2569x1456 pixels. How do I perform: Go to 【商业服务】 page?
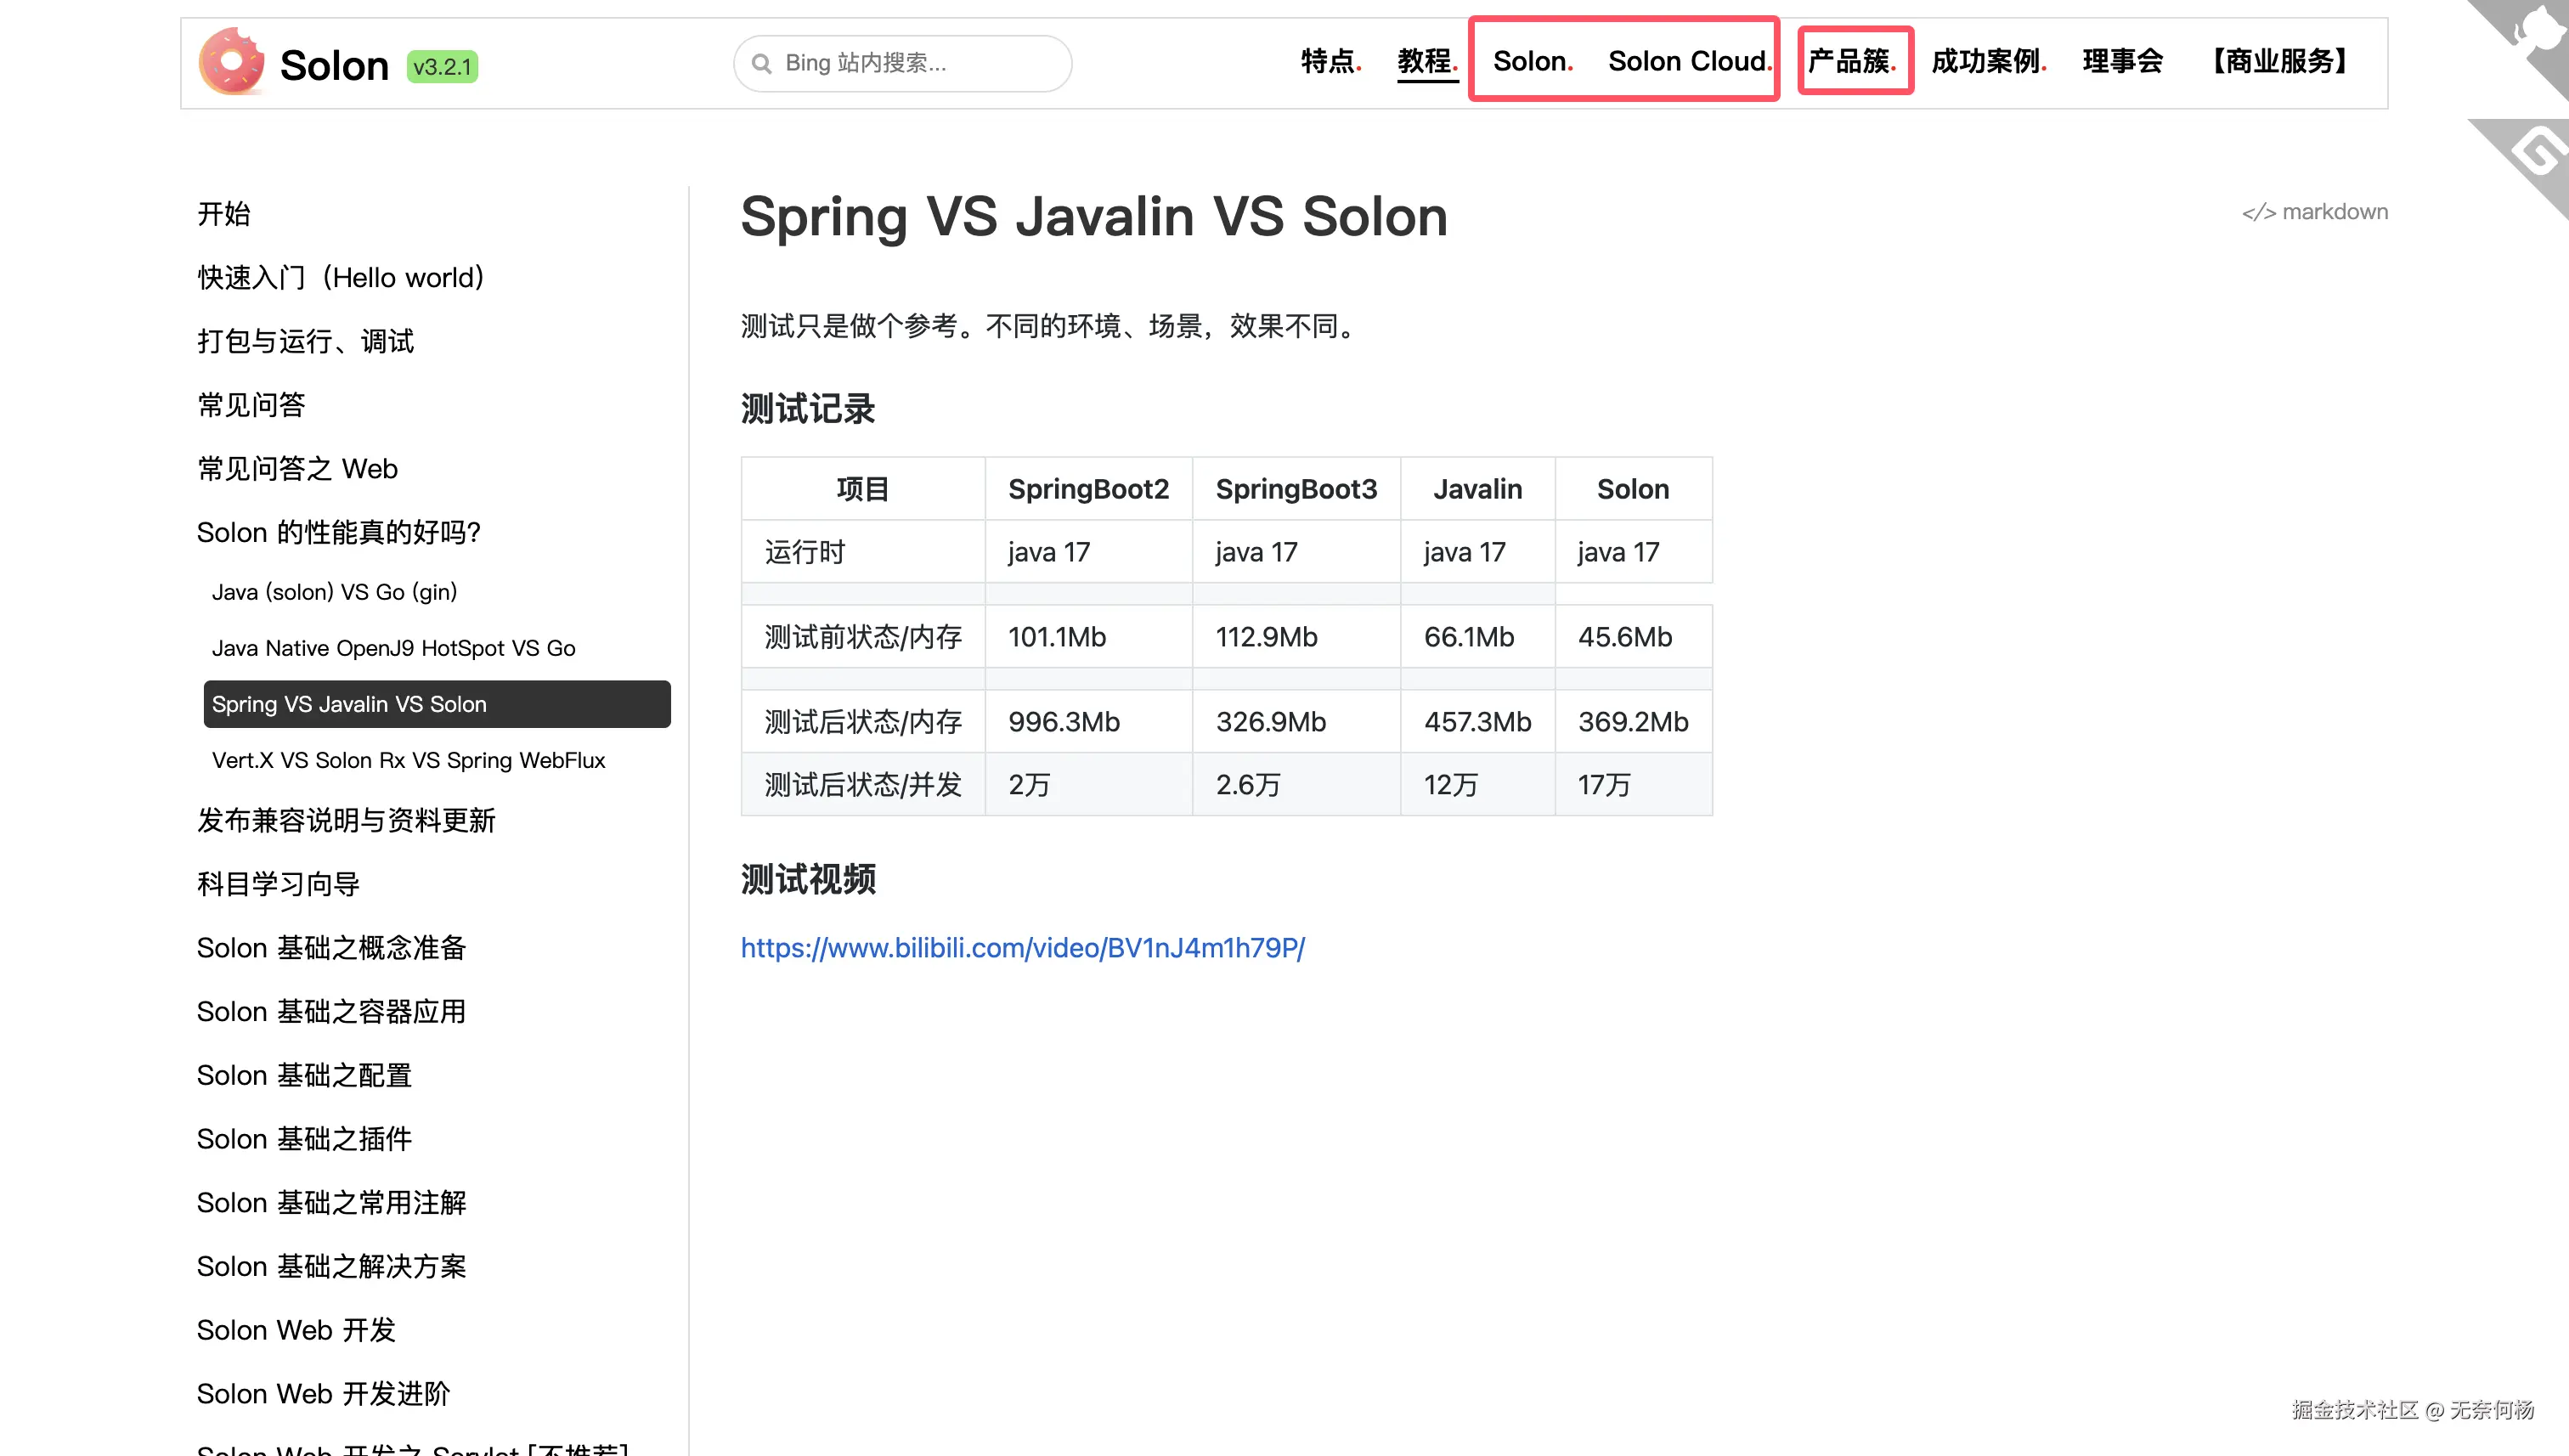click(x=2279, y=62)
